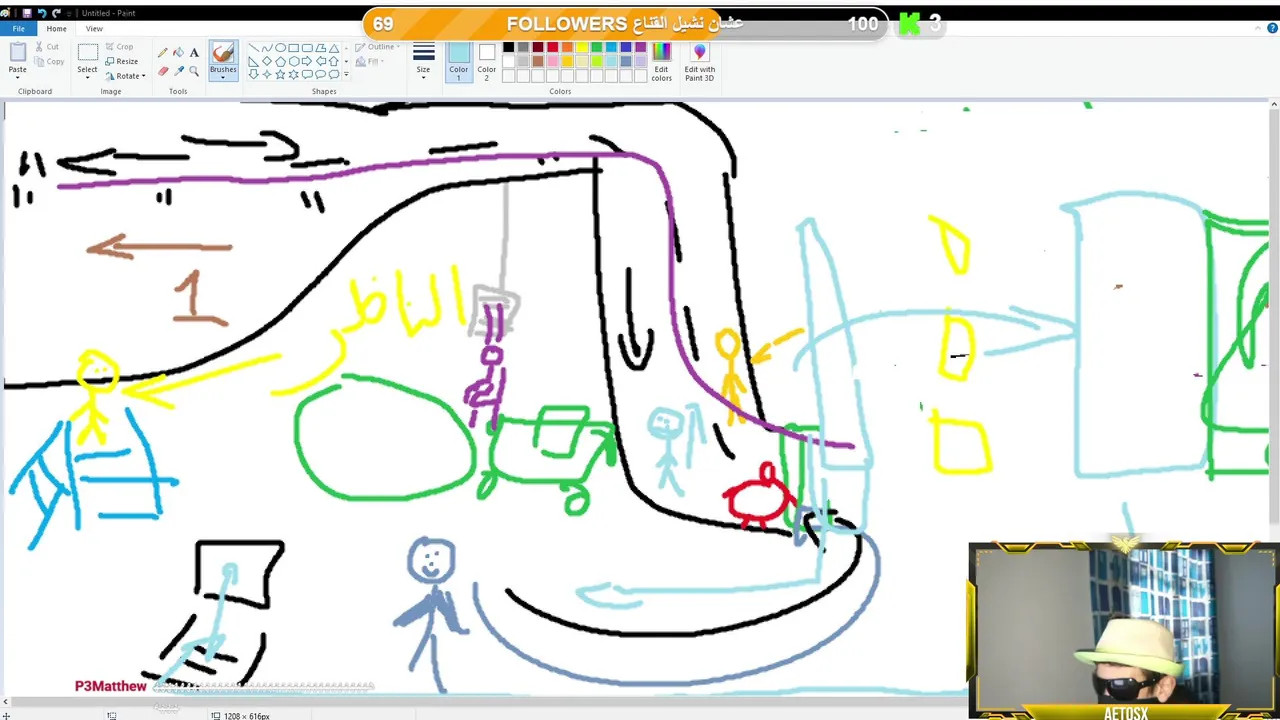Image resolution: width=1280 pixels, height=720 pixels.
Task: Select the Color picker eyedropper tool
Action: [178, 71]
